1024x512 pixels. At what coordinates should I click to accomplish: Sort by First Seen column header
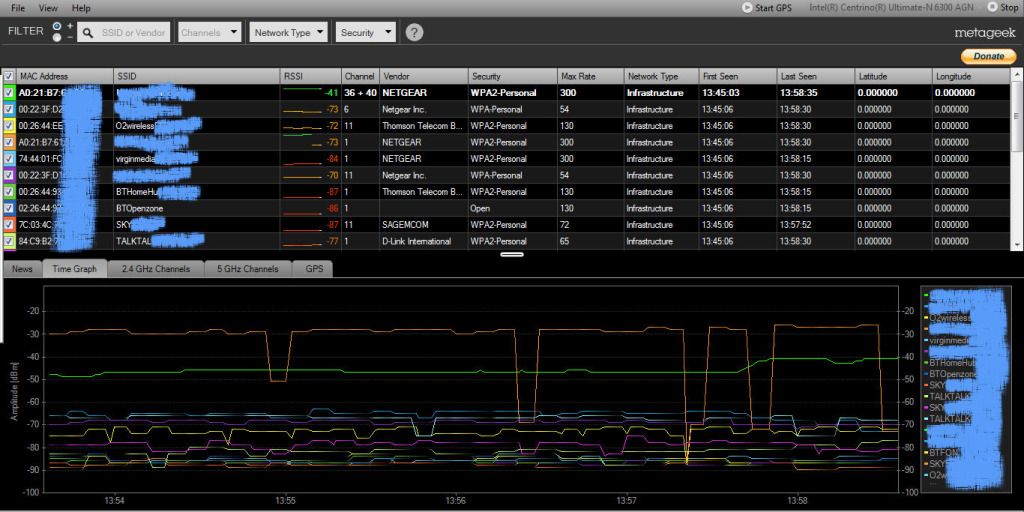(737, 76)
